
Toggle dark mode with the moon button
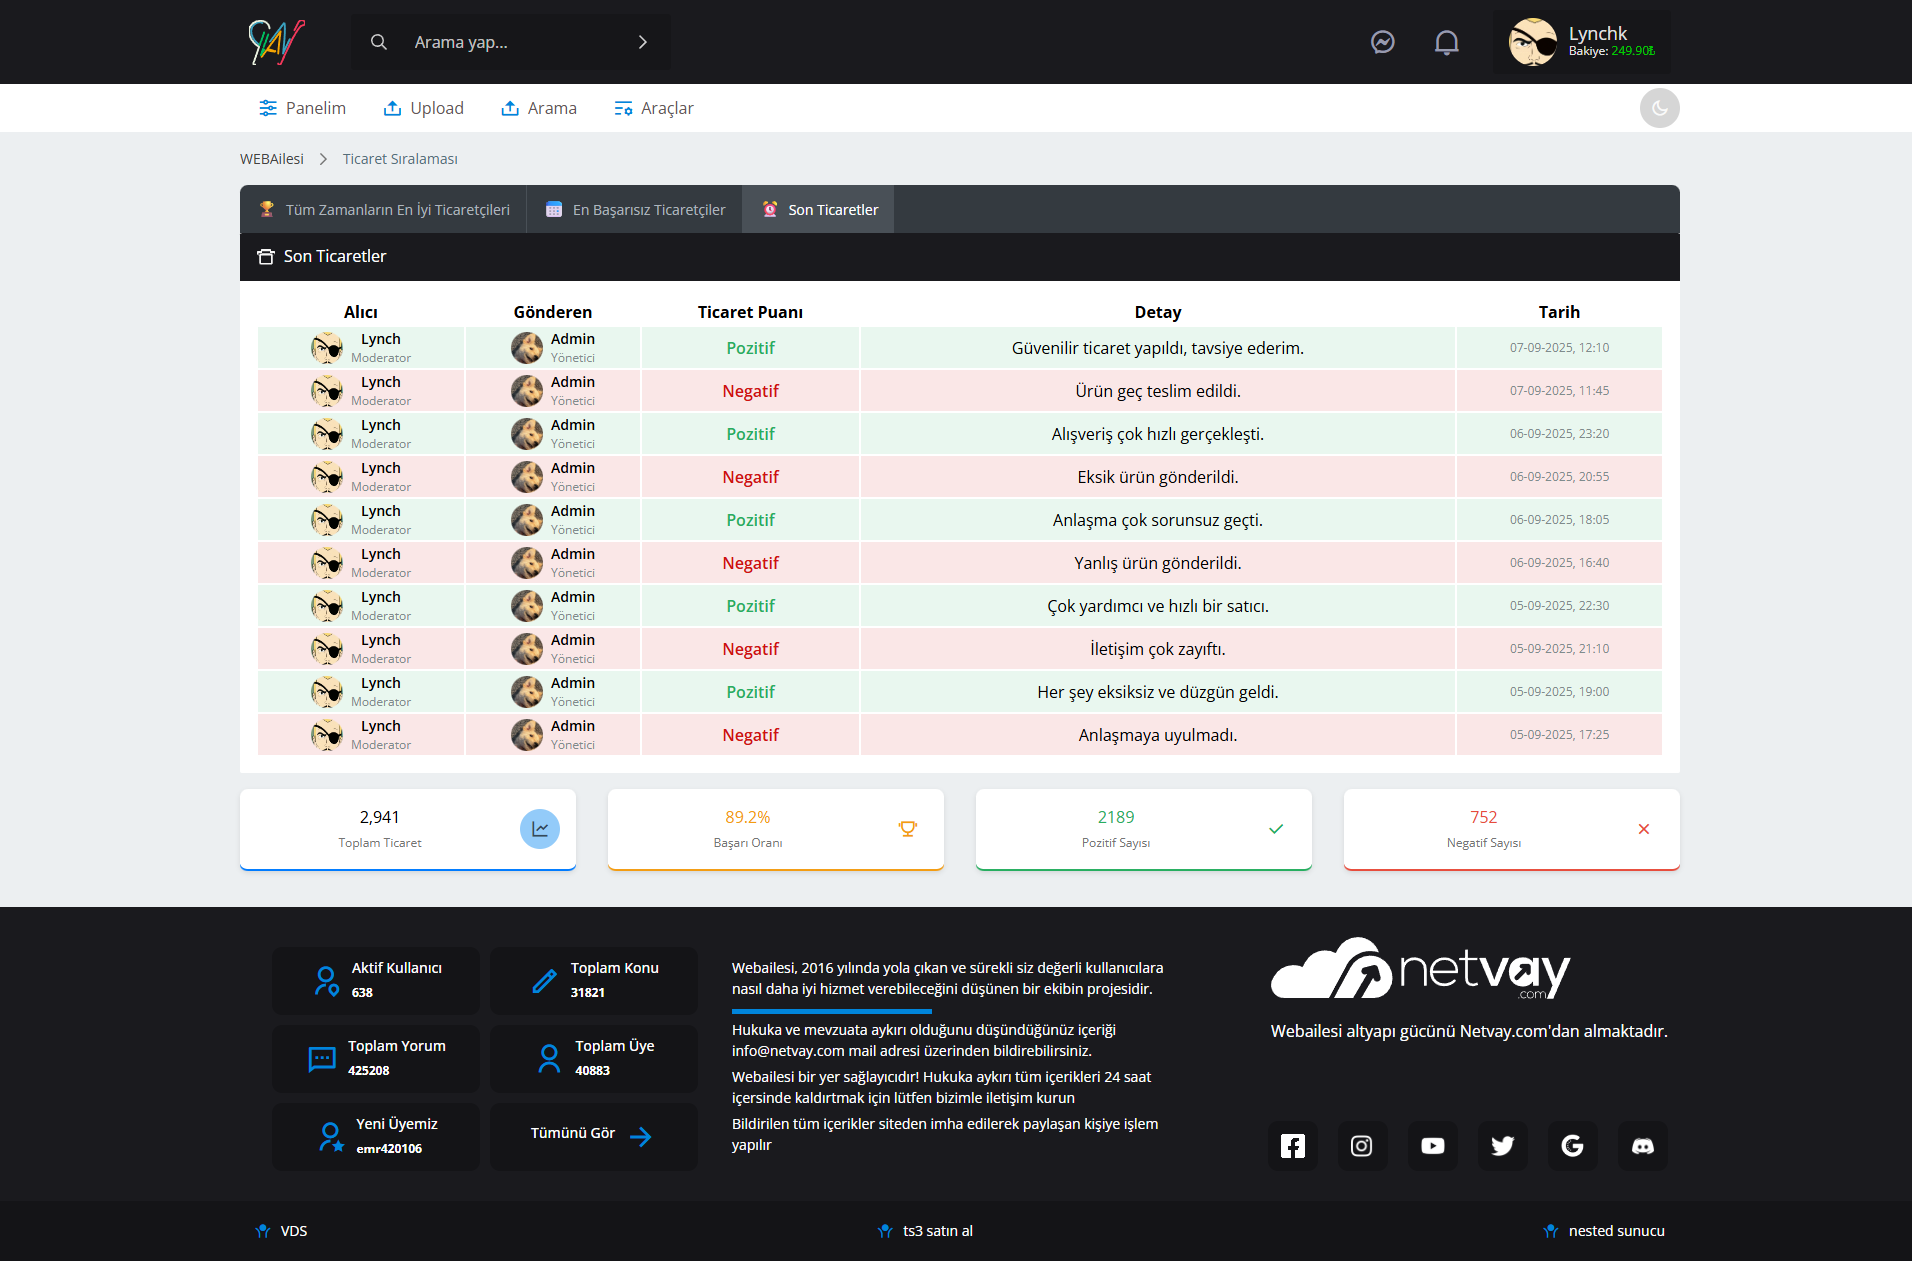[1660, 108]
